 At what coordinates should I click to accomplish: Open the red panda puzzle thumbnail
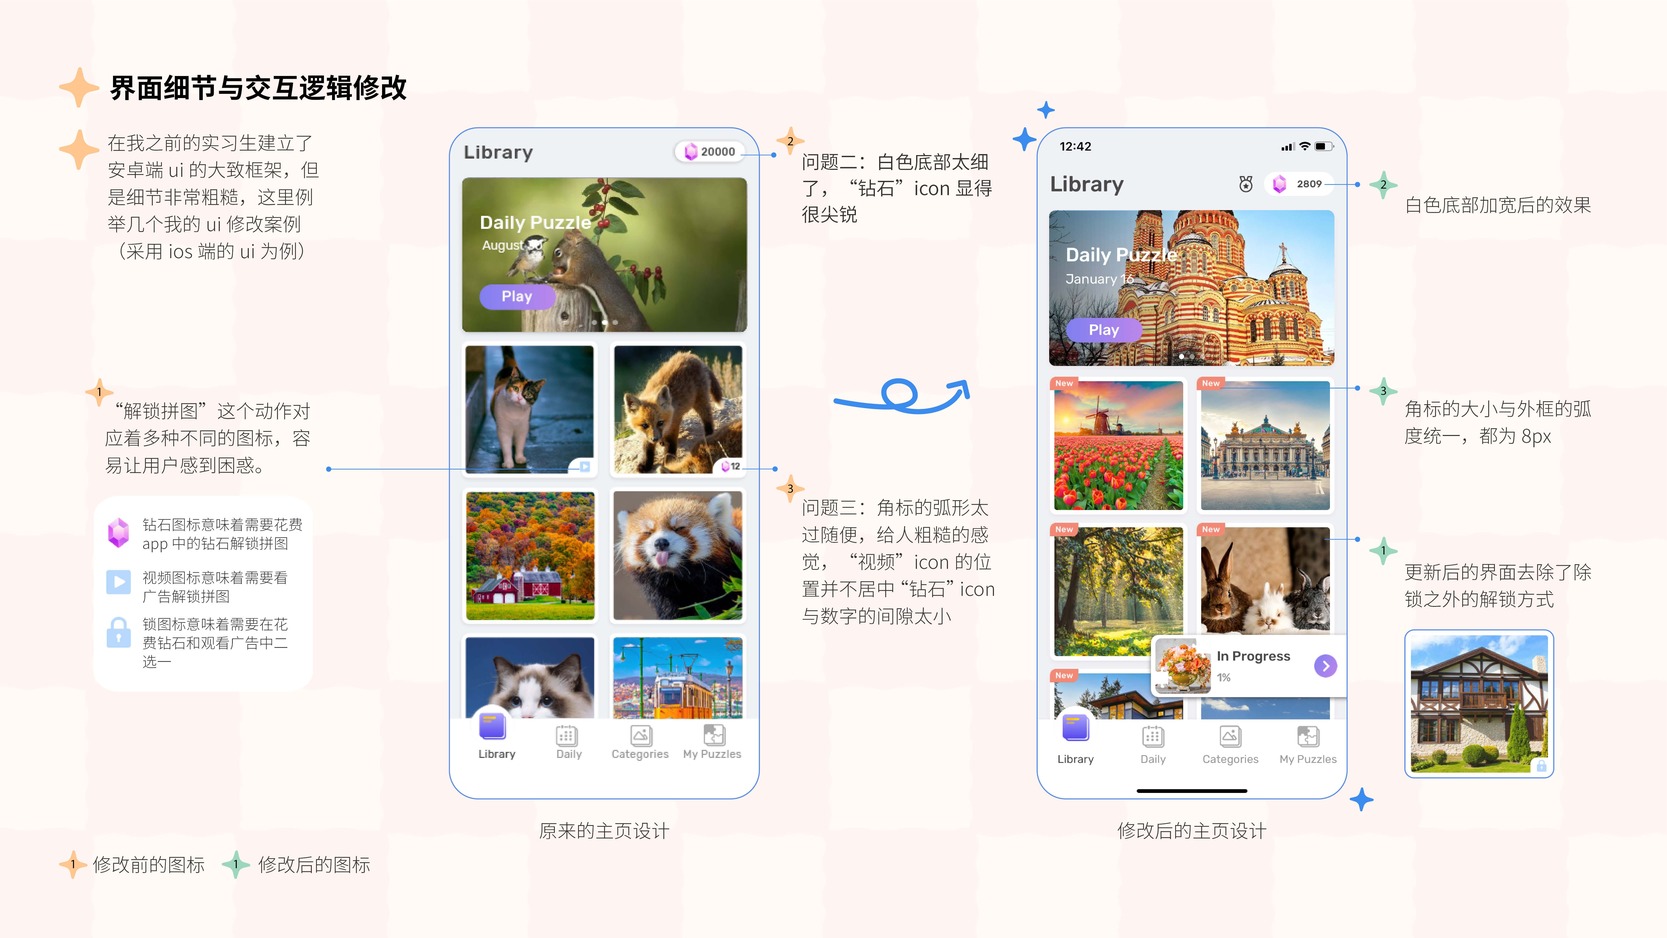point(678,555)
